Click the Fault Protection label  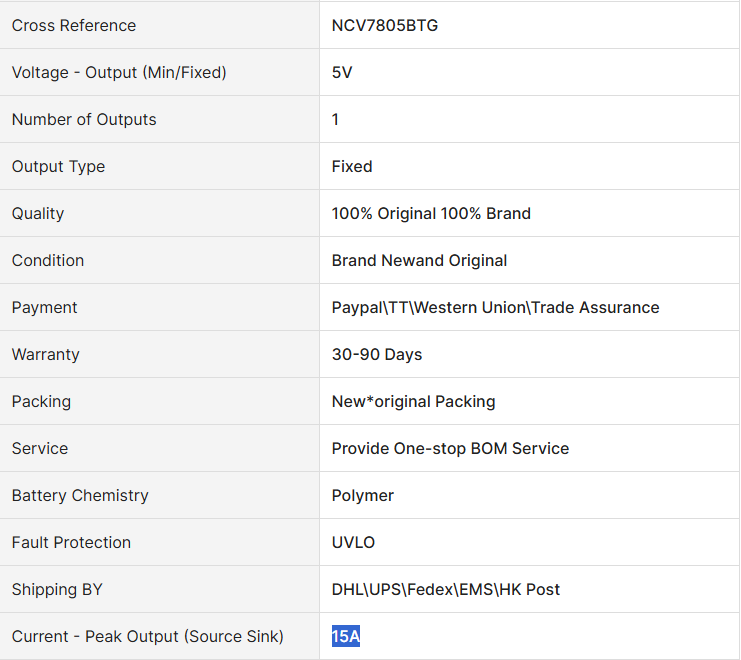pos(71,542)
